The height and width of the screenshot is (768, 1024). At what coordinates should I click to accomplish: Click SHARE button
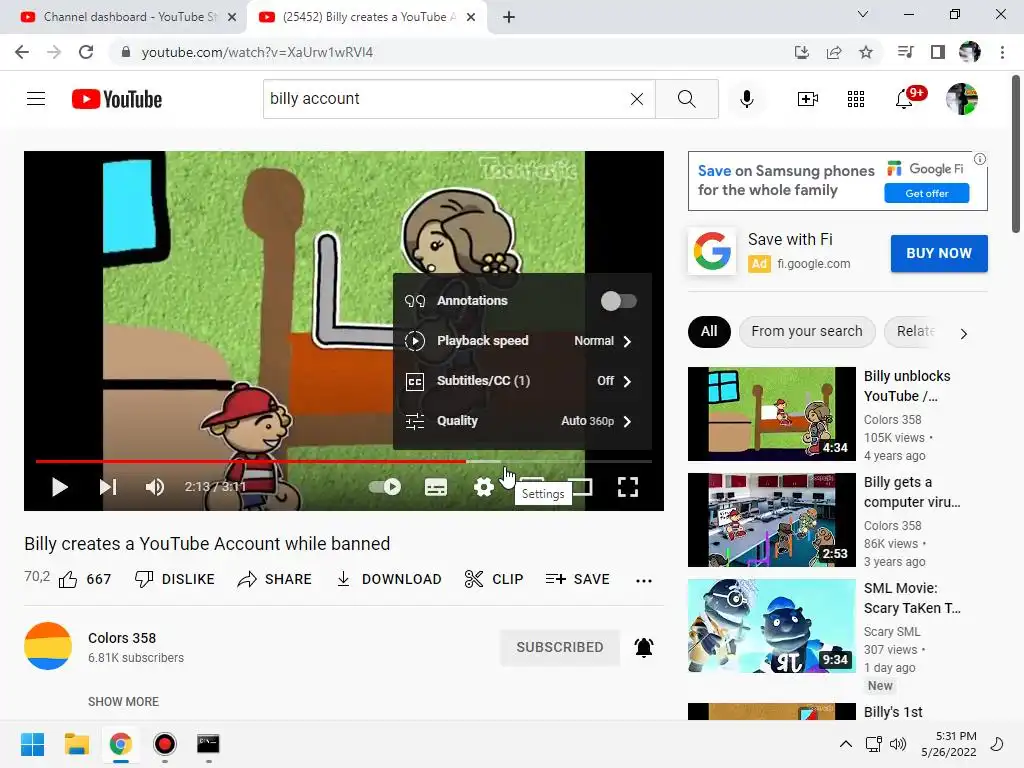point(274,579)
